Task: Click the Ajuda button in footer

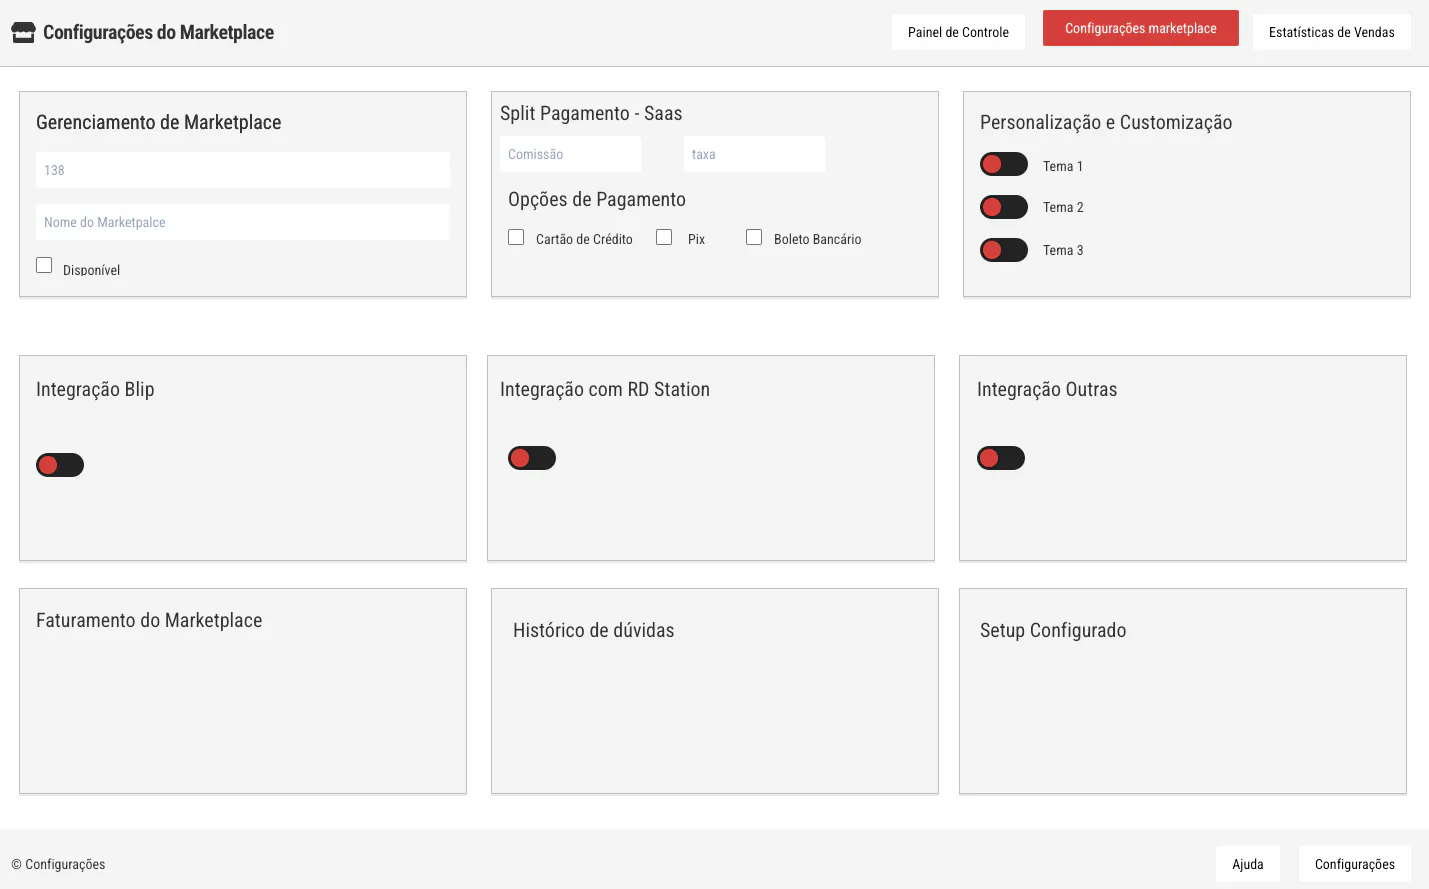Action: tap(1248, 864)
